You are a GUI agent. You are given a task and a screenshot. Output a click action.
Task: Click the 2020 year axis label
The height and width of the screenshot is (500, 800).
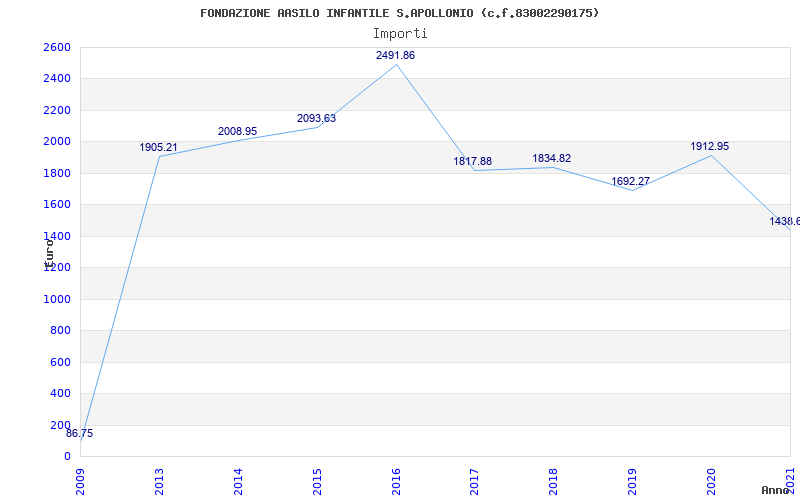pos(712,480)
